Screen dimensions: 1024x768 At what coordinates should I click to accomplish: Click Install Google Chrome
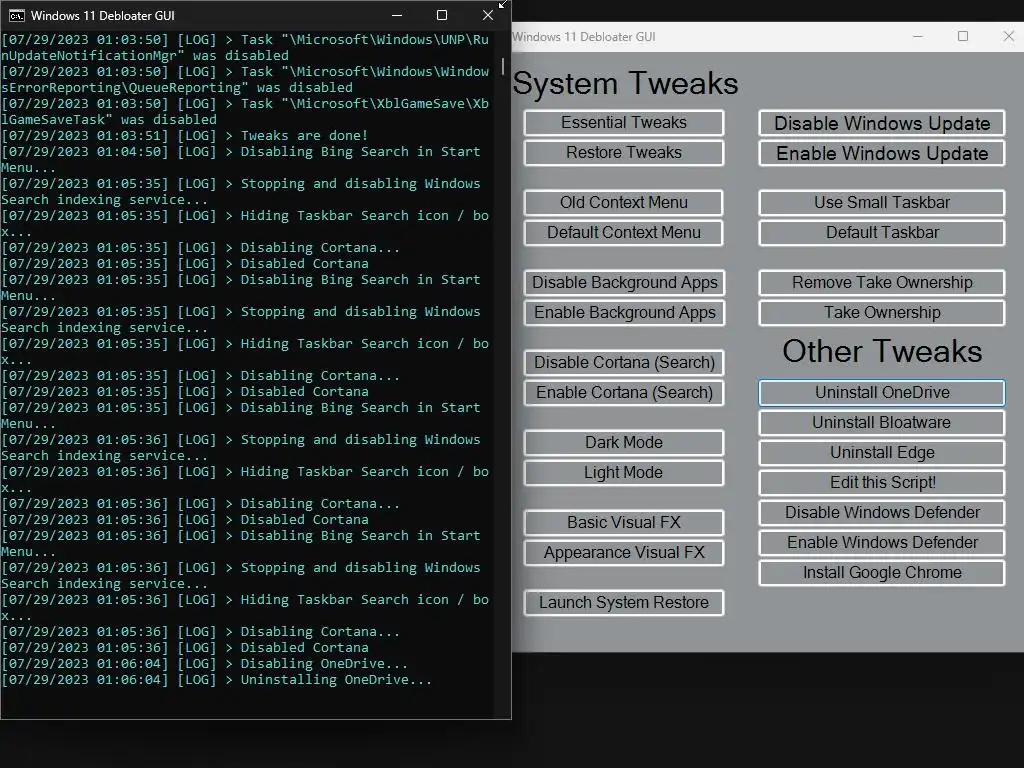click(882, 573)
